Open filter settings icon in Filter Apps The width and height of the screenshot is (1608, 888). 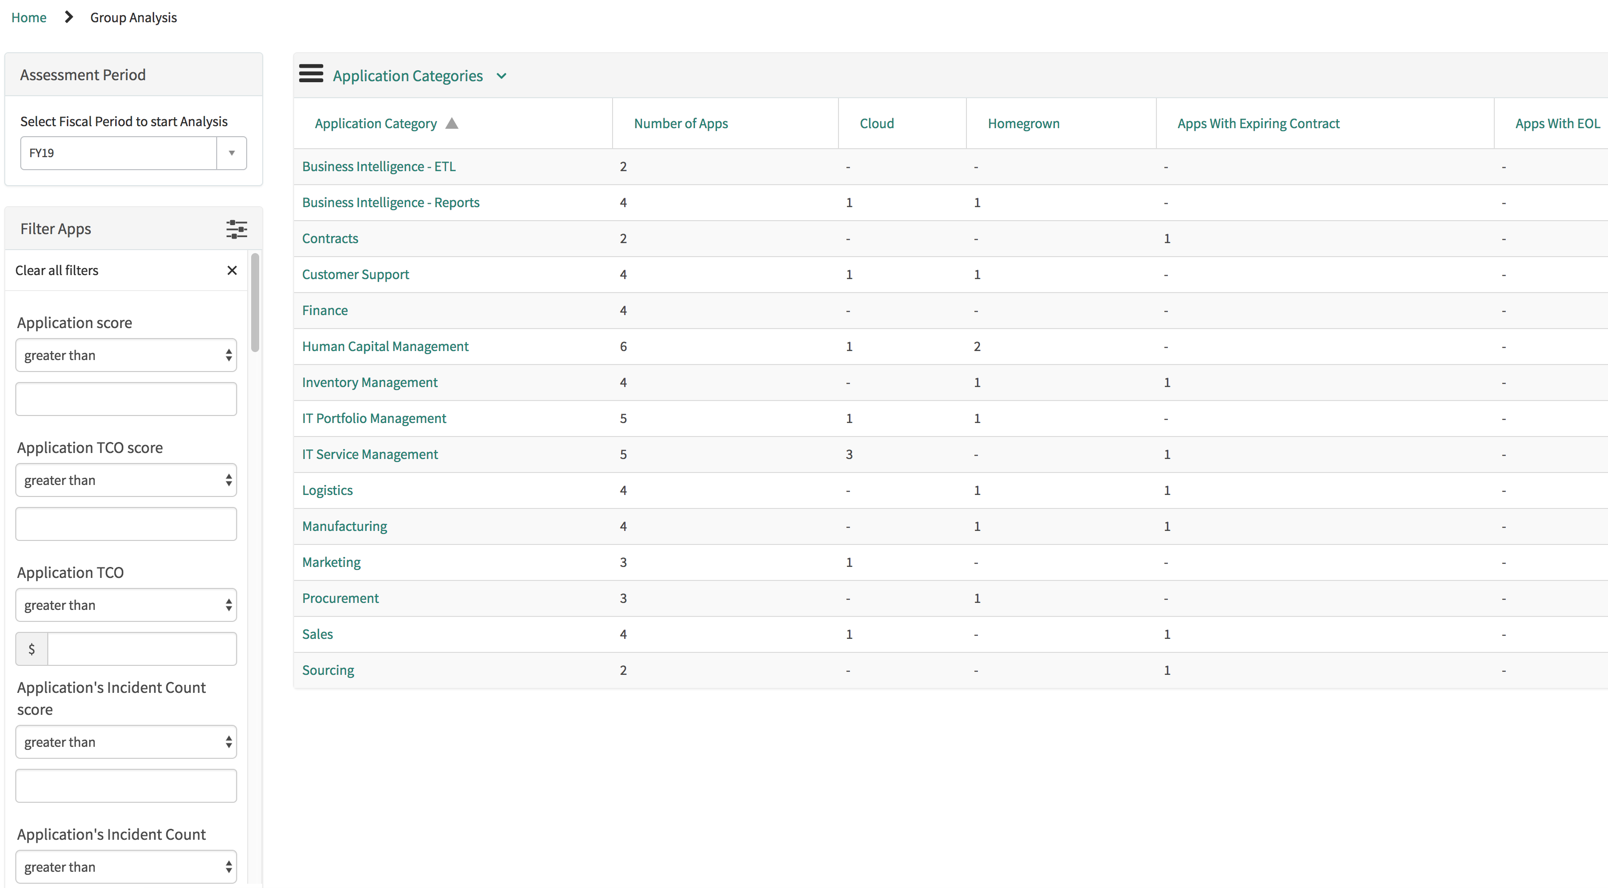(x=236, y=229)
